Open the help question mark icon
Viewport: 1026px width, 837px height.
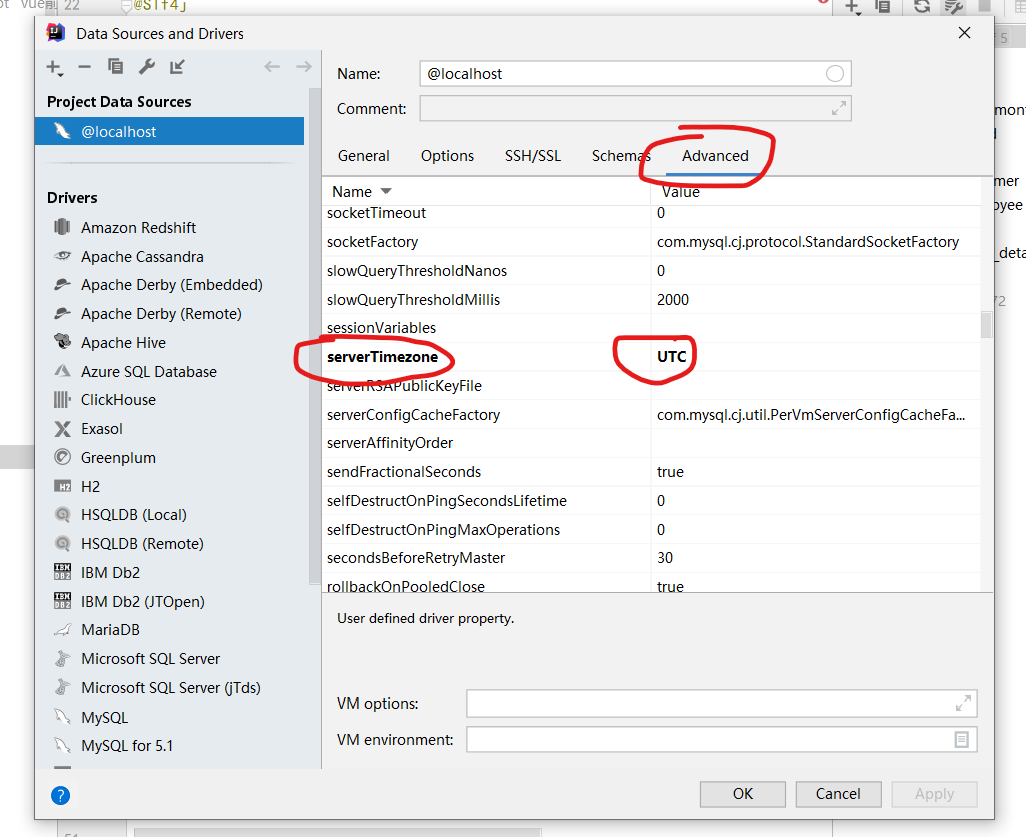60,795
